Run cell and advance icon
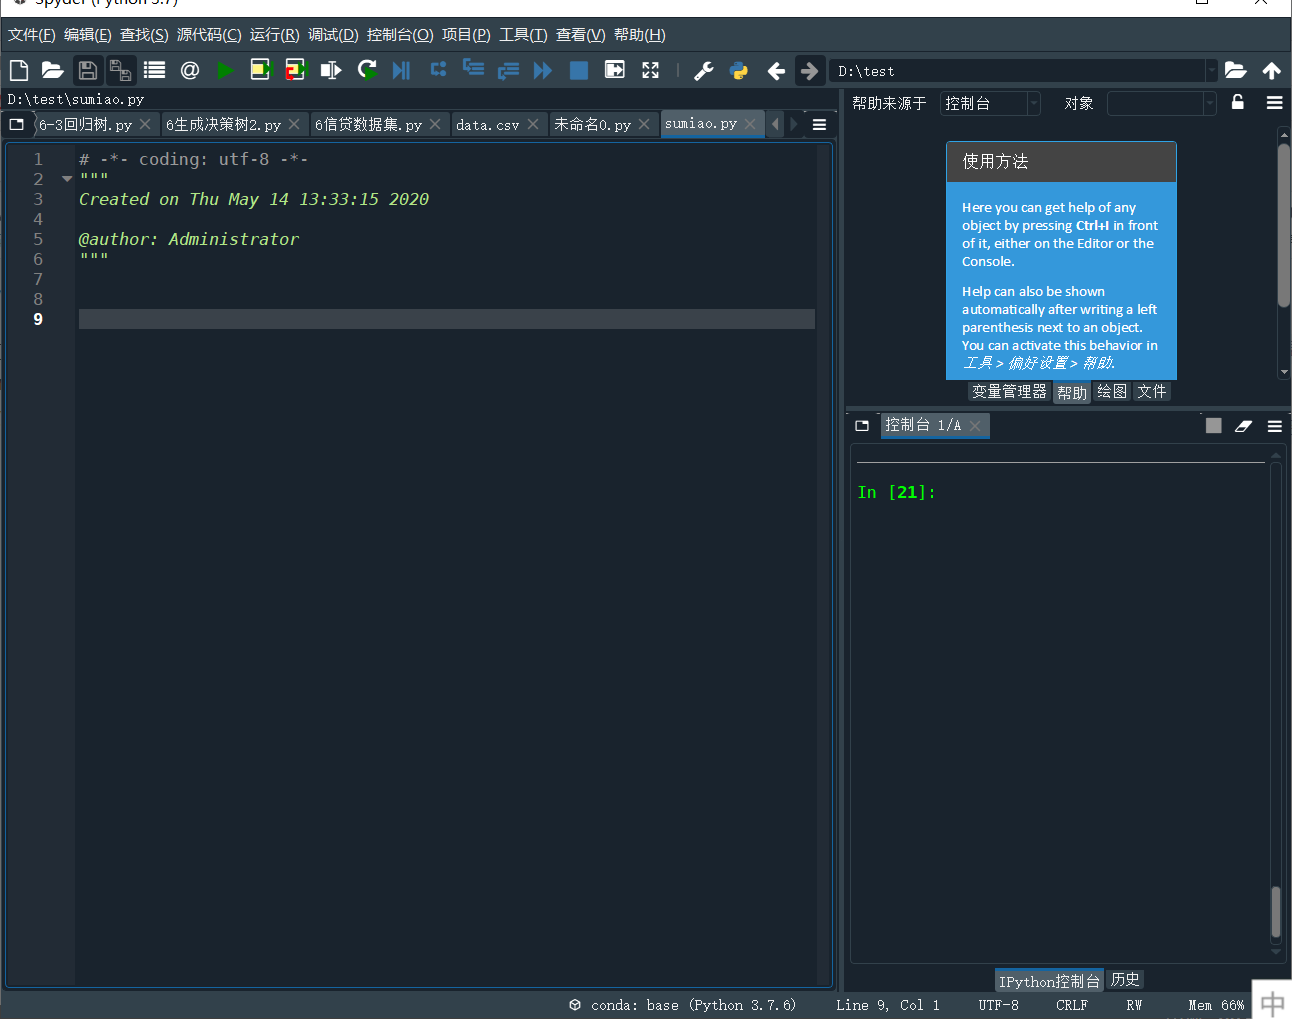This screenshot has width=1292, height=1019. (x=295, y=70)
